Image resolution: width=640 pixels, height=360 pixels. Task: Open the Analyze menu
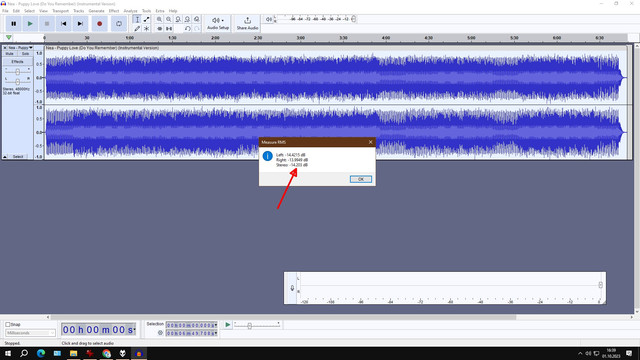pyautogui.click(x=130, y=11)
